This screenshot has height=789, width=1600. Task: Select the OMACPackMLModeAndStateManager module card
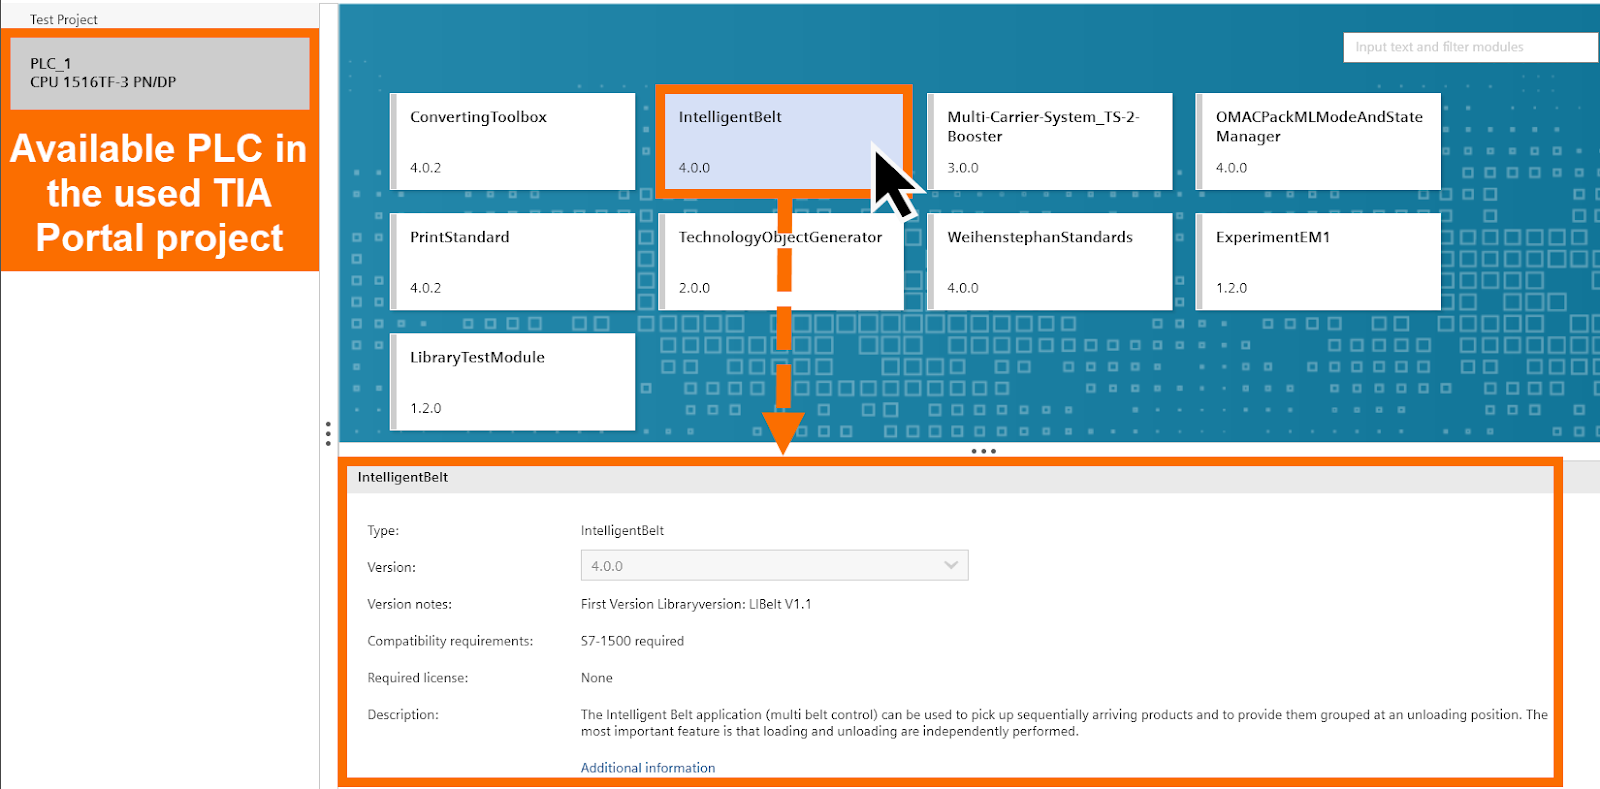[1319, 141]
